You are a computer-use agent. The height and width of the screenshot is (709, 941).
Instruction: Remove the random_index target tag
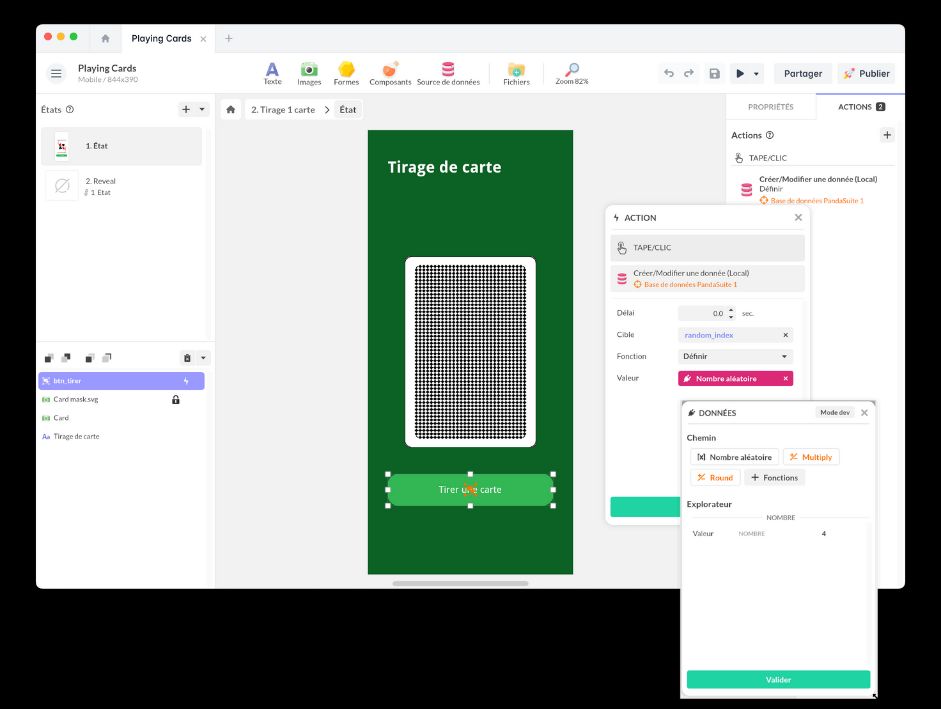pyautogui.click(x=785, y=335)
